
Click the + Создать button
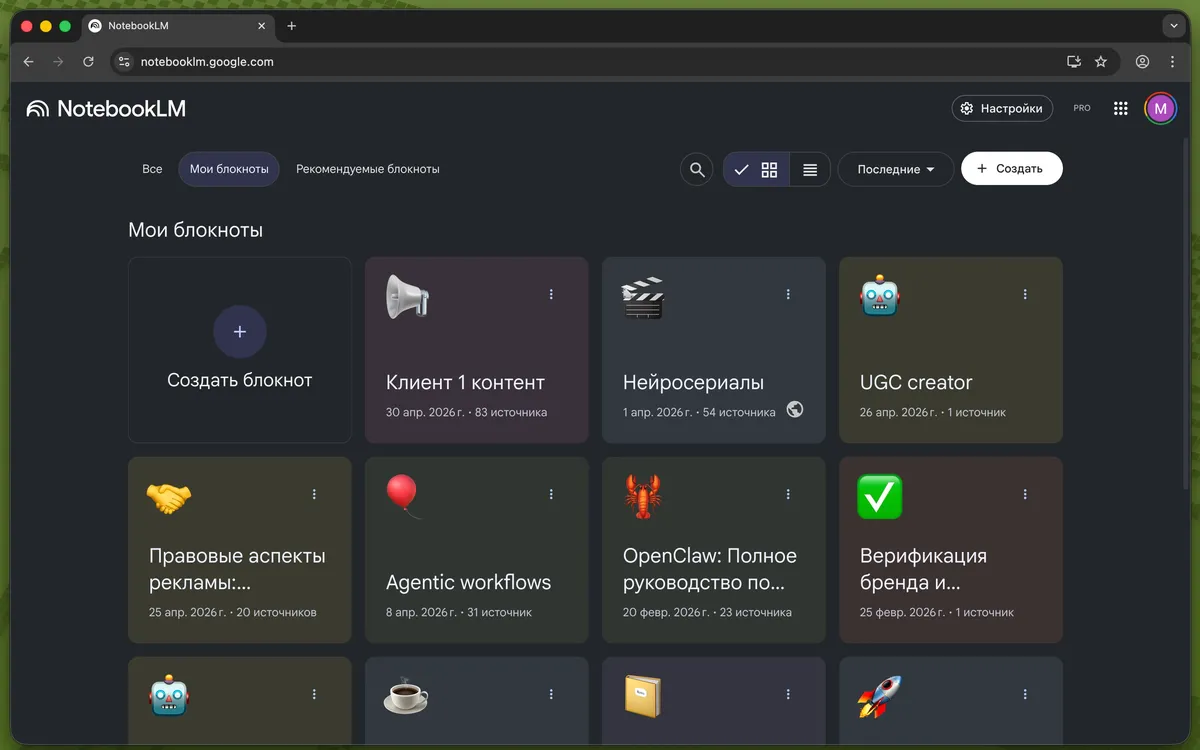pyautogui.click(x=1011, y=169)
